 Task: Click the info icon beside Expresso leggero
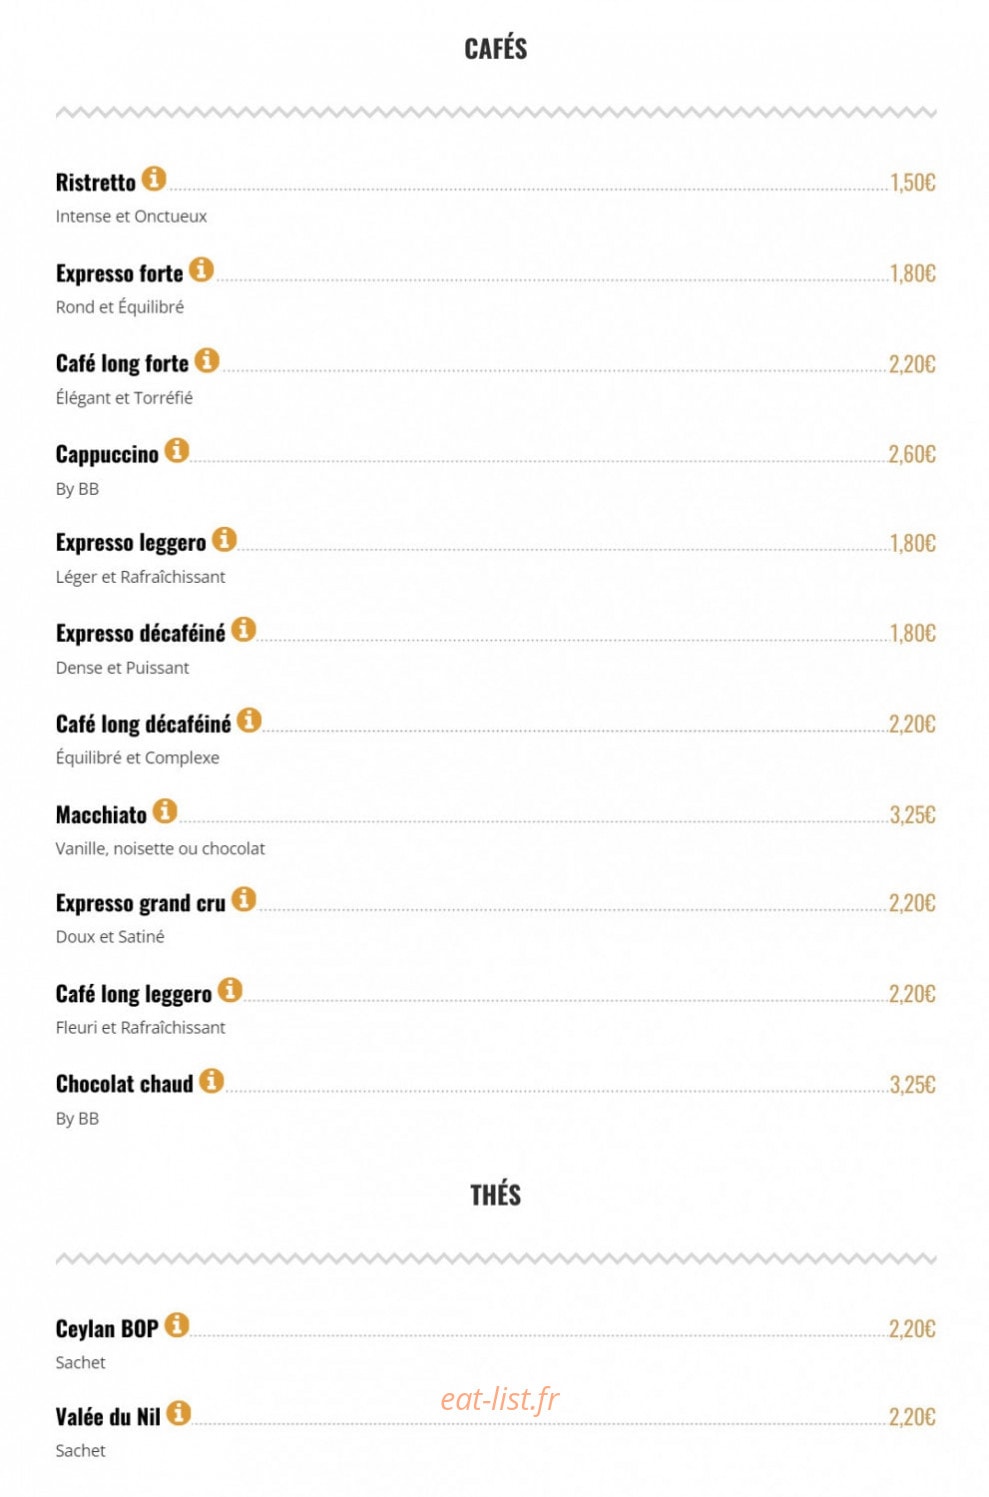tap(225, 540)
